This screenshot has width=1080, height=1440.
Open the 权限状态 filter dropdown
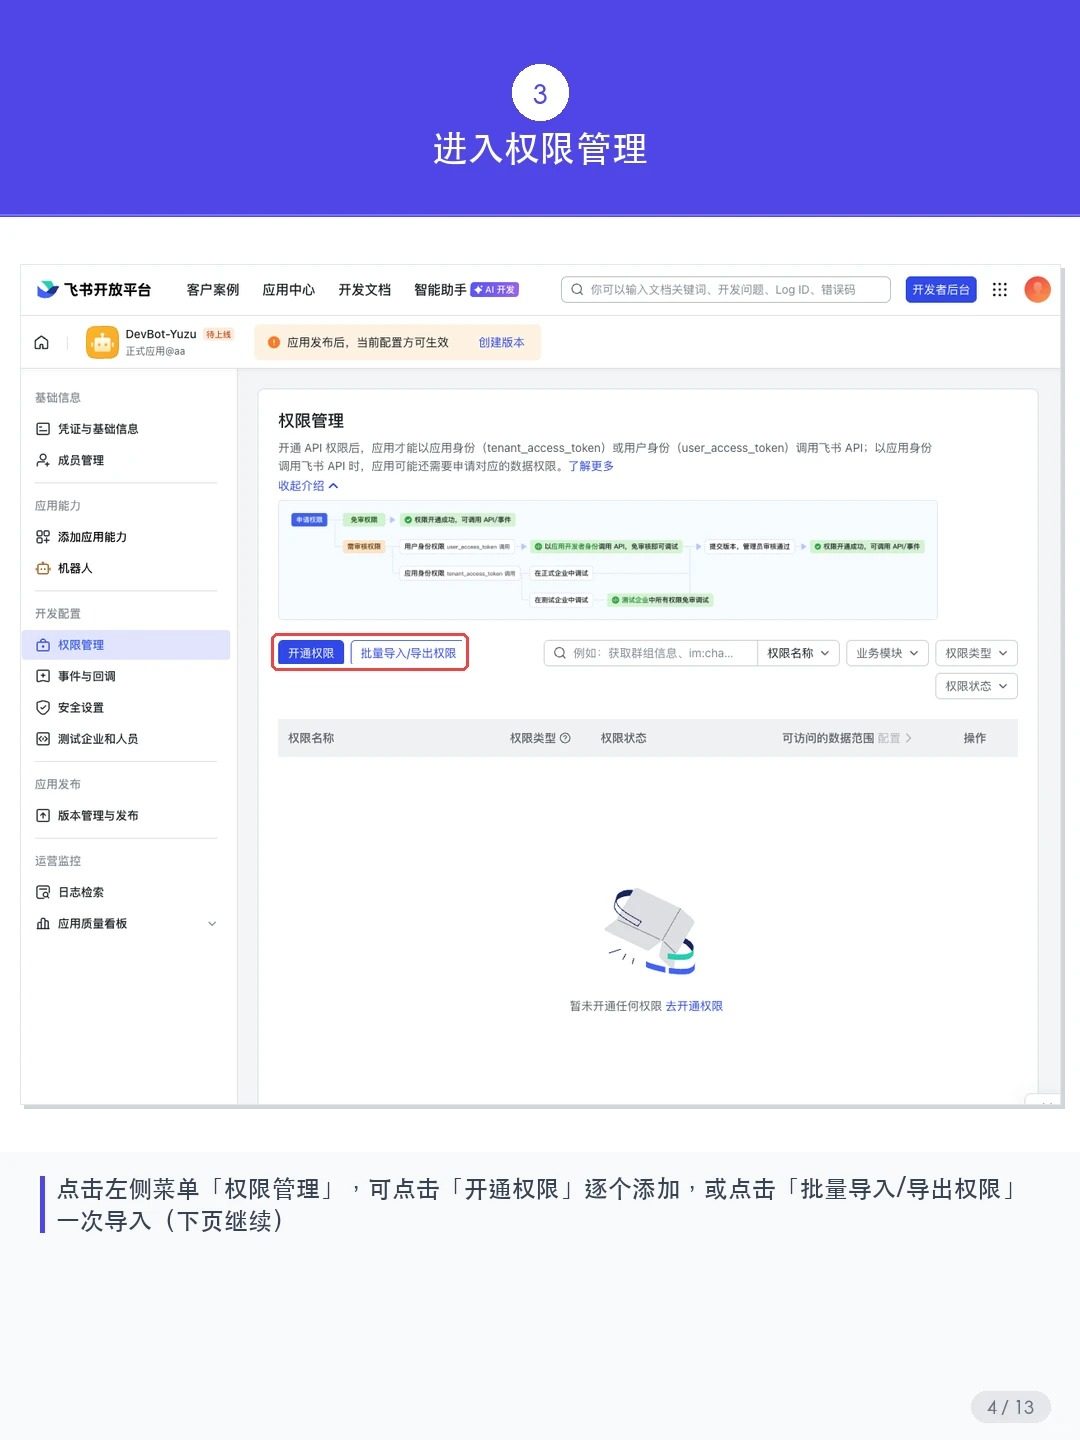click(976, 686)
